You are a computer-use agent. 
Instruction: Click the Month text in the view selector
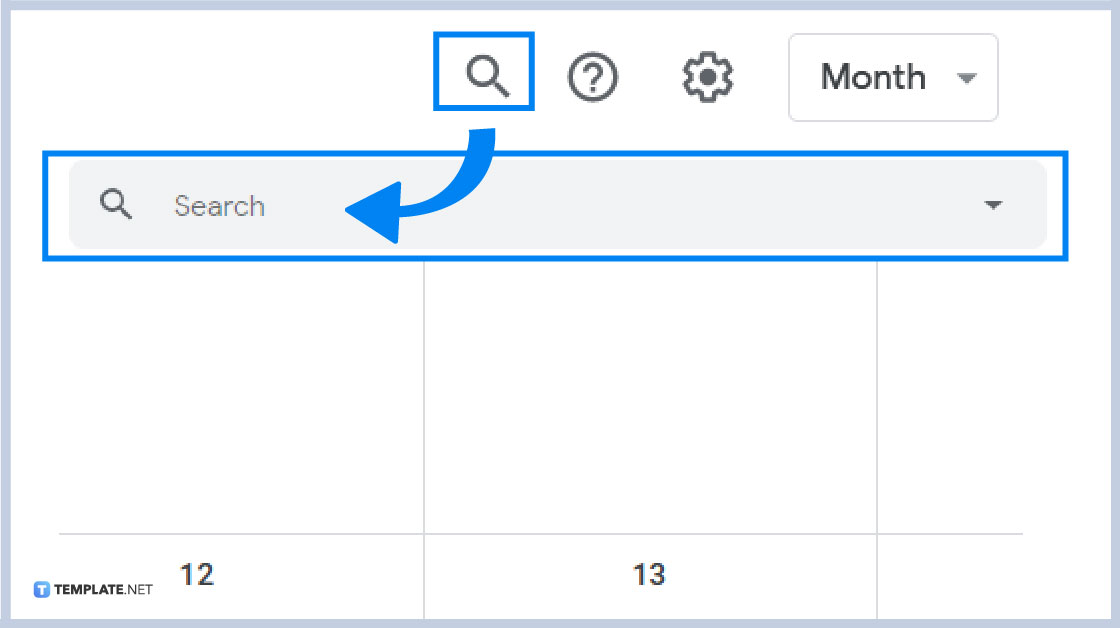872,77
